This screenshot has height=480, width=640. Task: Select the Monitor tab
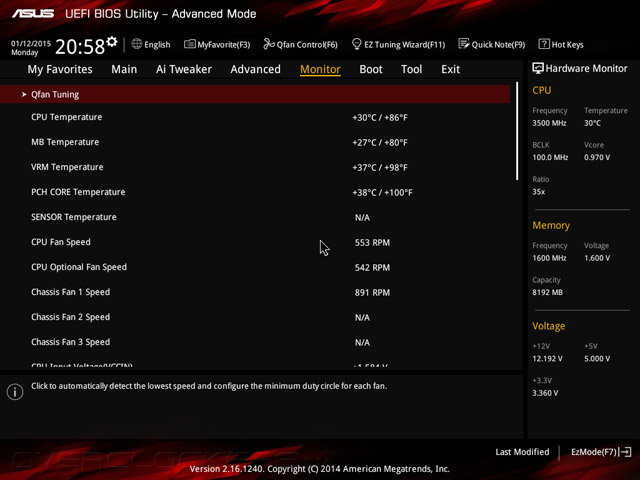[320, 69]
